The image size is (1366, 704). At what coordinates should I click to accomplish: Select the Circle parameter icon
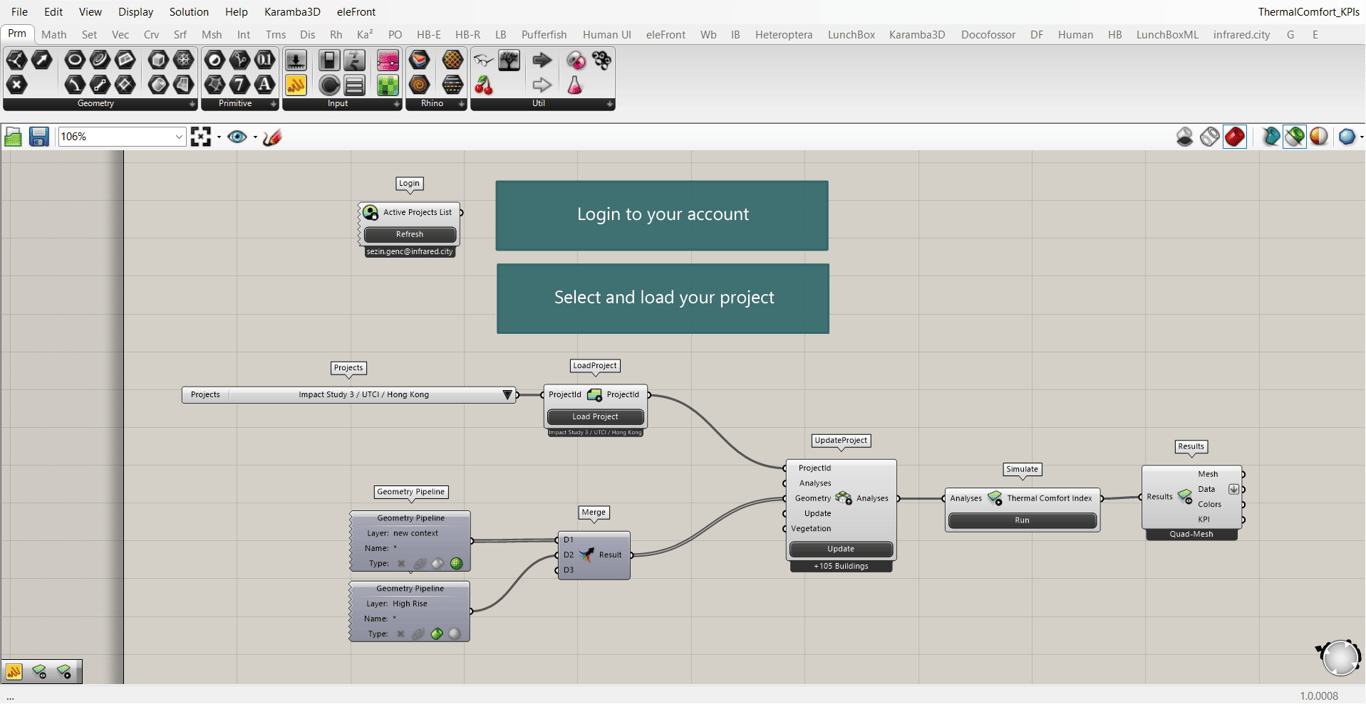click(x=75, y=60)
